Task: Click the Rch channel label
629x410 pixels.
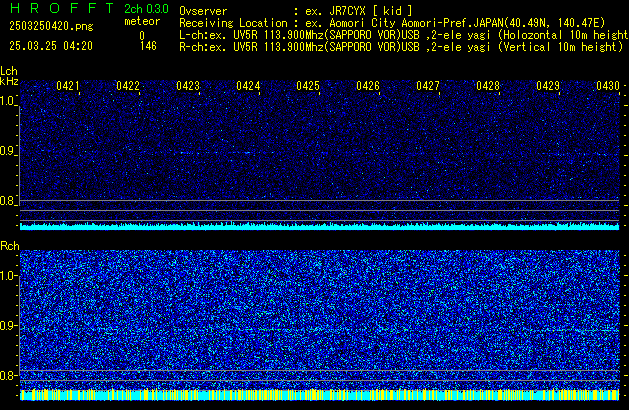Action: click(x=10, y=246)
